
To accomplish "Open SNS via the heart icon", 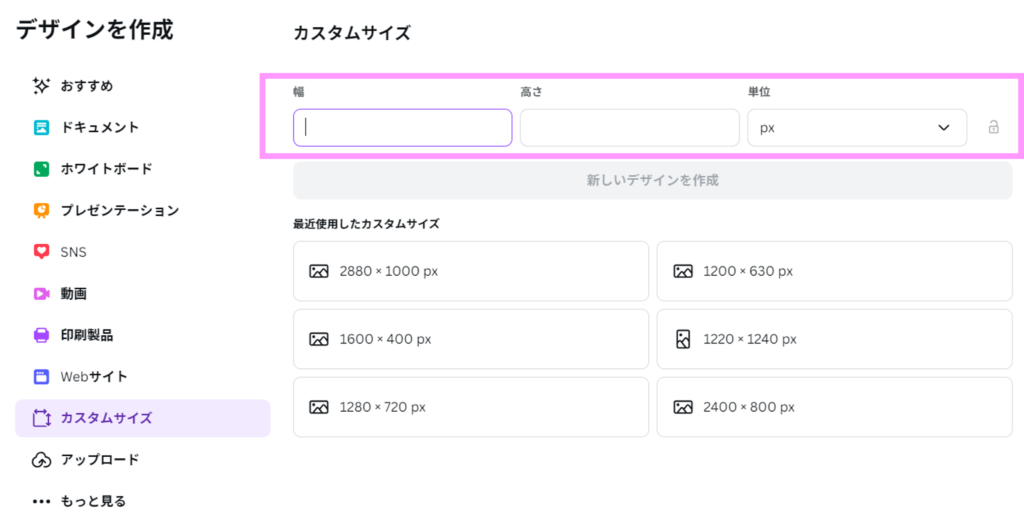I will coord(41,252).
